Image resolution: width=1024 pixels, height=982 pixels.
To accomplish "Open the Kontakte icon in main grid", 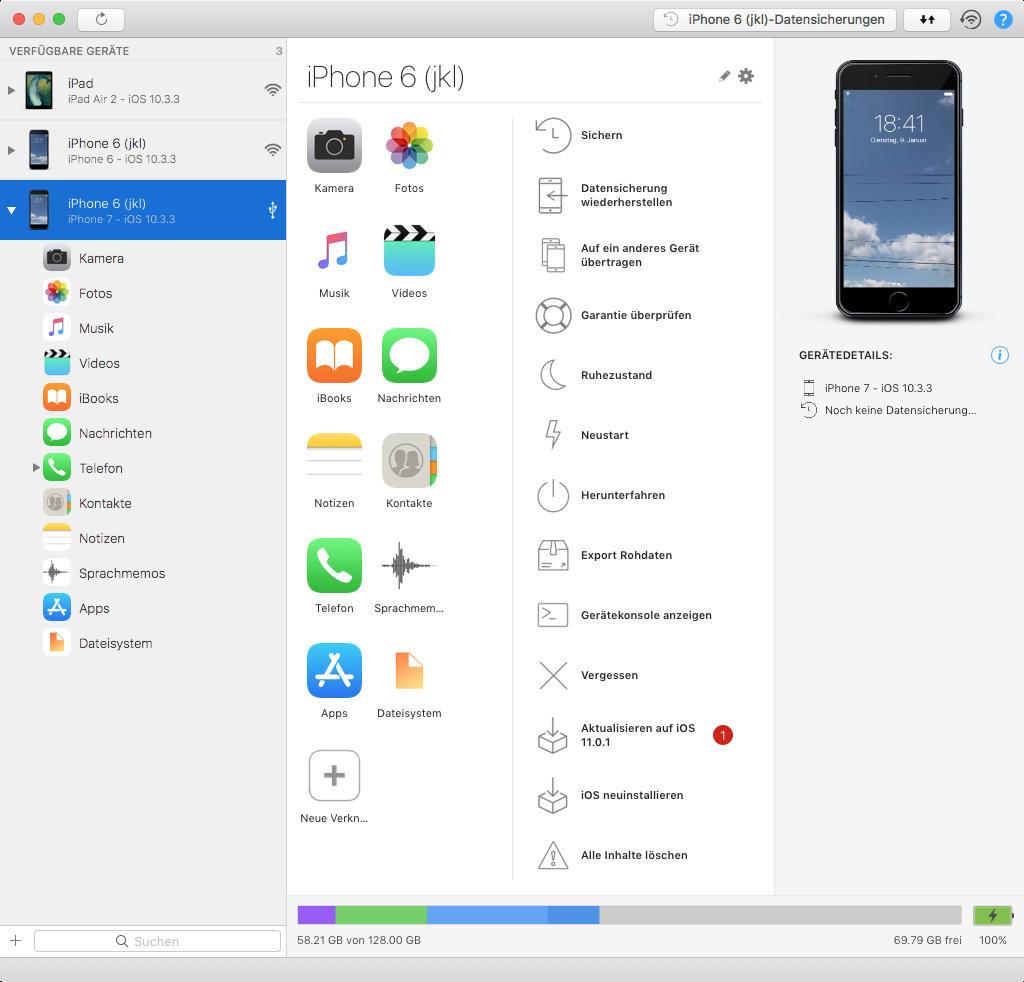I will click(409, 460).
